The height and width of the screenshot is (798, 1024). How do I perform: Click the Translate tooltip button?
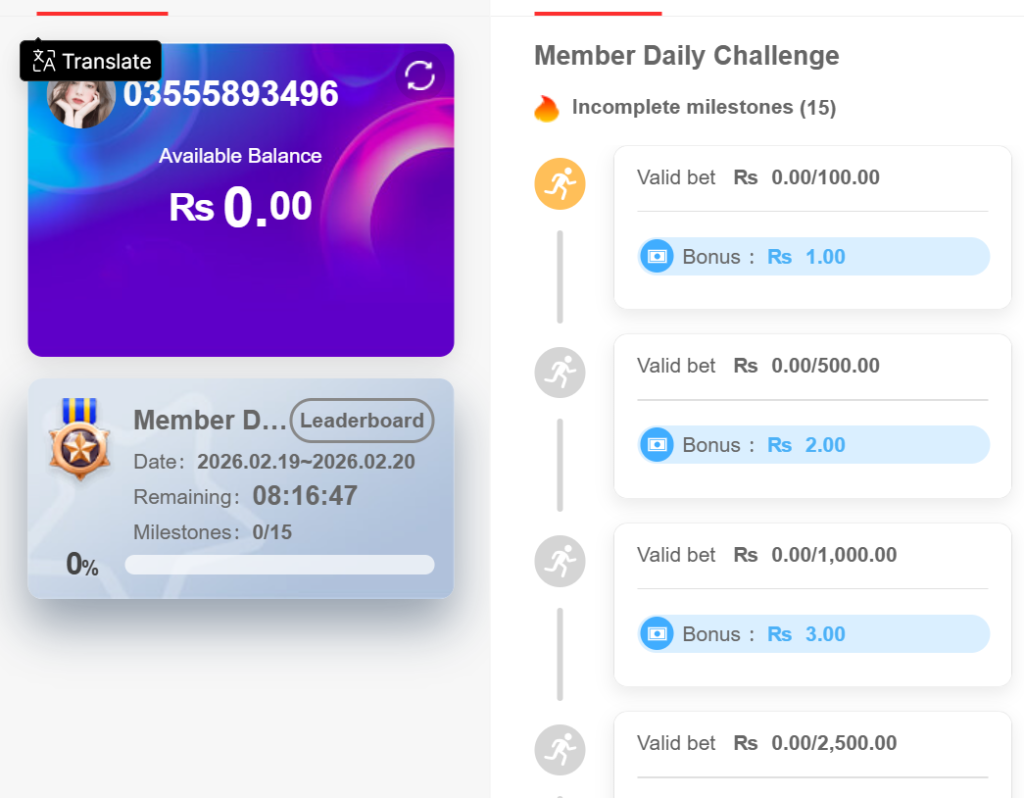pyautogui.click(x=91, y=61)
